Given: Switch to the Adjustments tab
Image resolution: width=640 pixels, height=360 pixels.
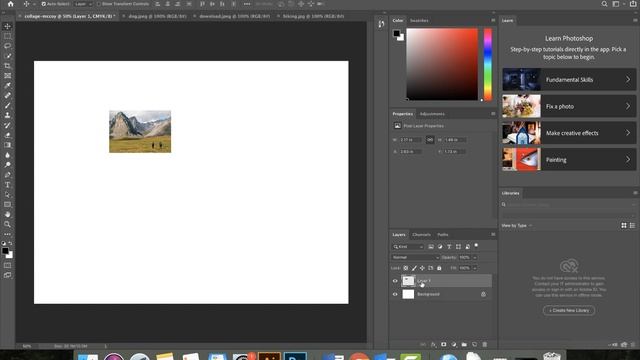Looking at the screenshot, I should point(432,114).
